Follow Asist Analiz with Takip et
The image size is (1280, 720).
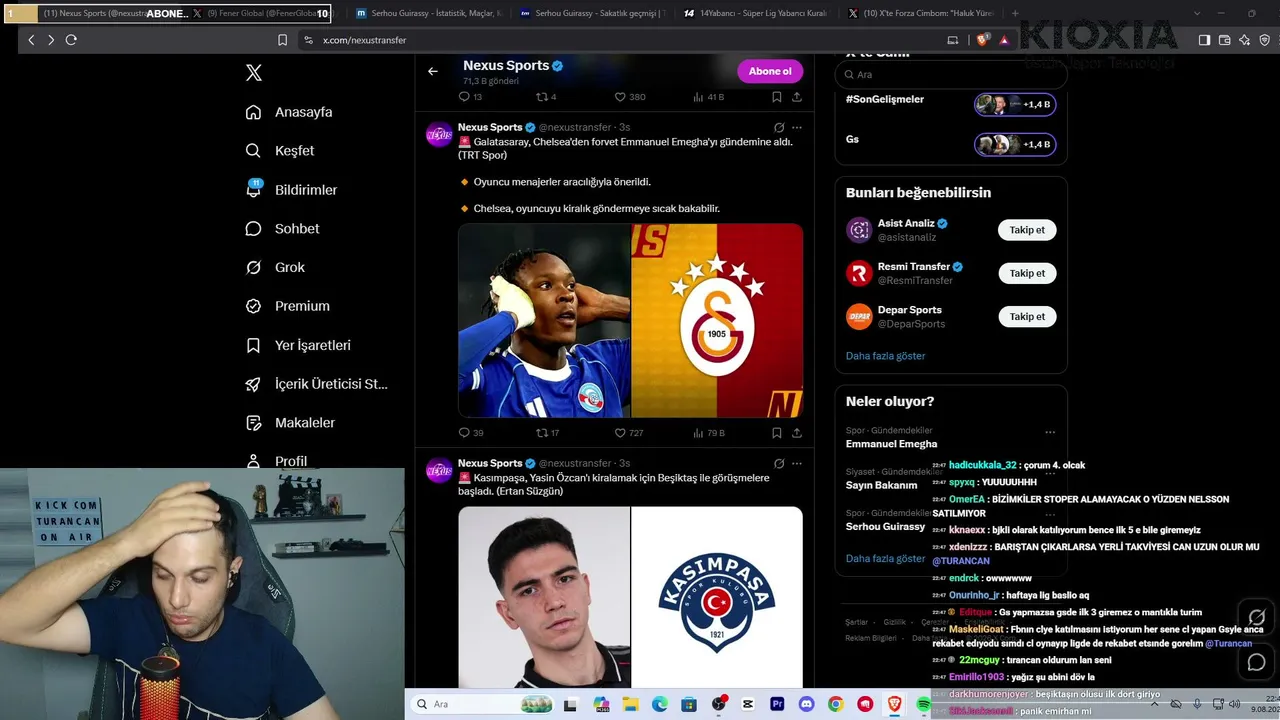(x=1027, y=230)
